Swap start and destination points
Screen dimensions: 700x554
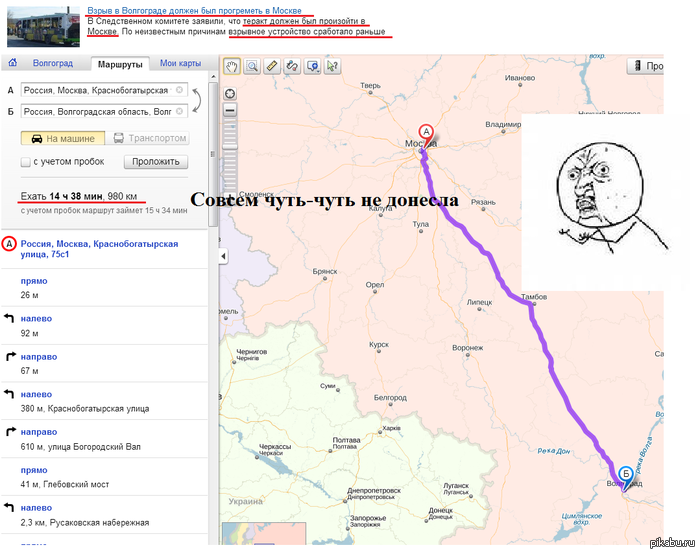[196, 100]
